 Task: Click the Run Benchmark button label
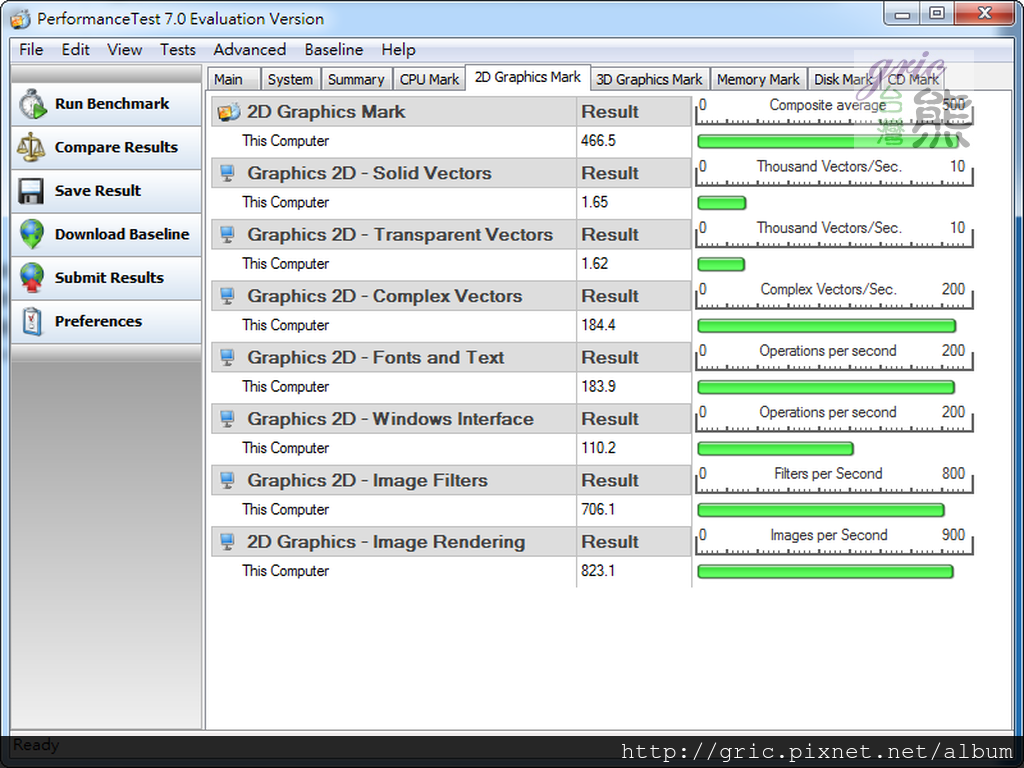coord(112,104)
